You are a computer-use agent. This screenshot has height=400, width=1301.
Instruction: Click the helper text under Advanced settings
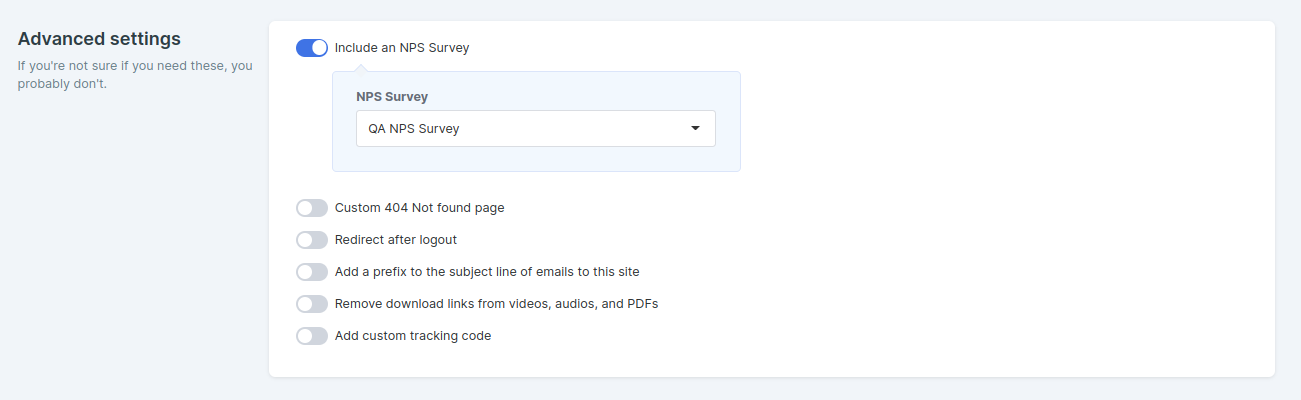pyautogui.click(x=135, y=75)
